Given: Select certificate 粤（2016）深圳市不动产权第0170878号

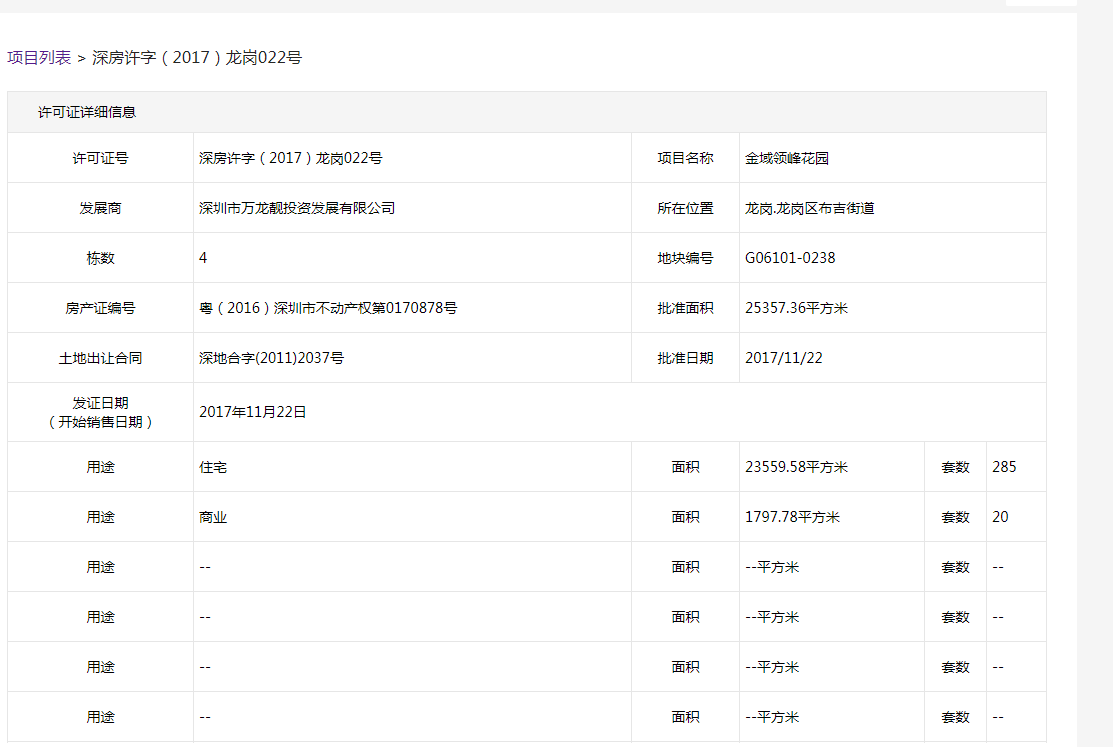Looking at the screenshot, I should (328, 308).
